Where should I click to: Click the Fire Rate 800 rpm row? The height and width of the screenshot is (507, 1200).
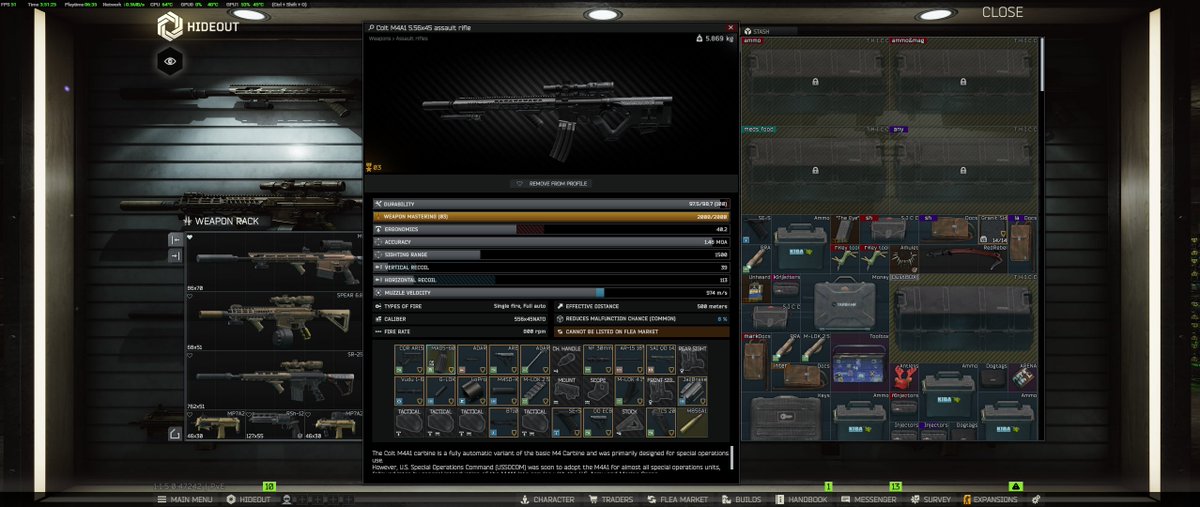pos(461,330)
